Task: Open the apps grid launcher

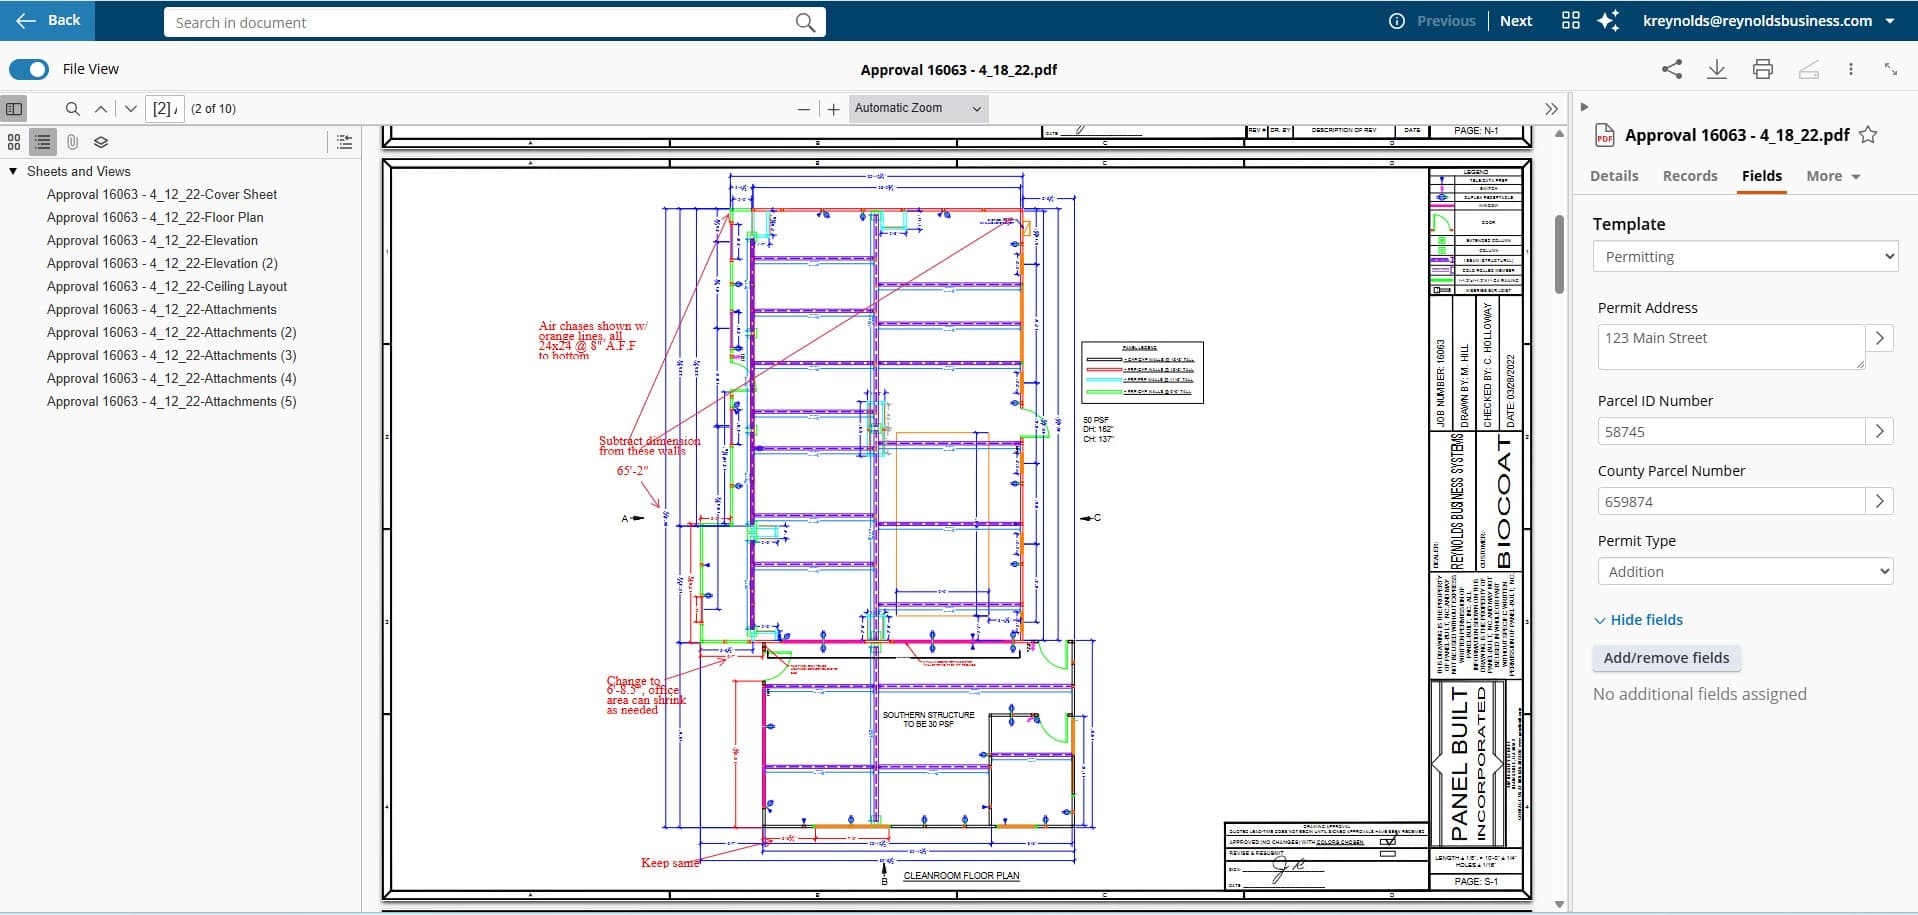Action: tap(1569, 20)
